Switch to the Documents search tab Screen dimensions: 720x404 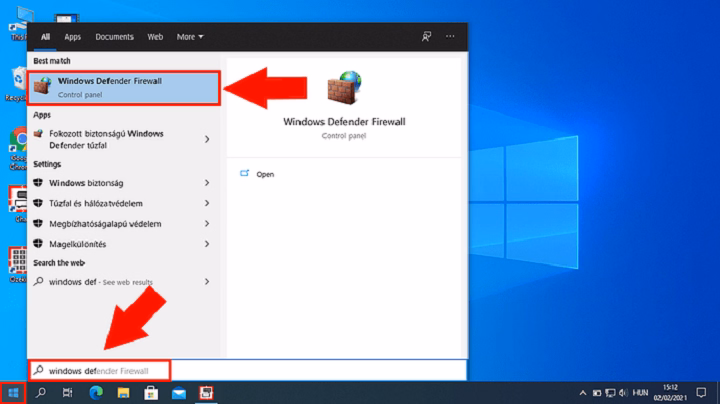(x=114, y=37)
